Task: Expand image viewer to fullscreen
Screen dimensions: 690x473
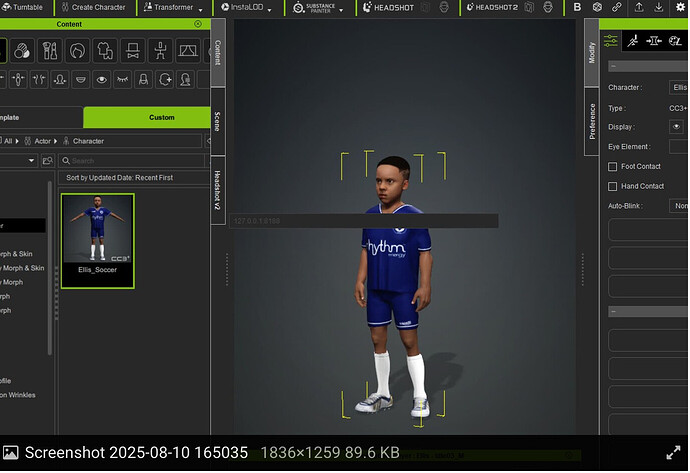Action: tap(674, 453)
